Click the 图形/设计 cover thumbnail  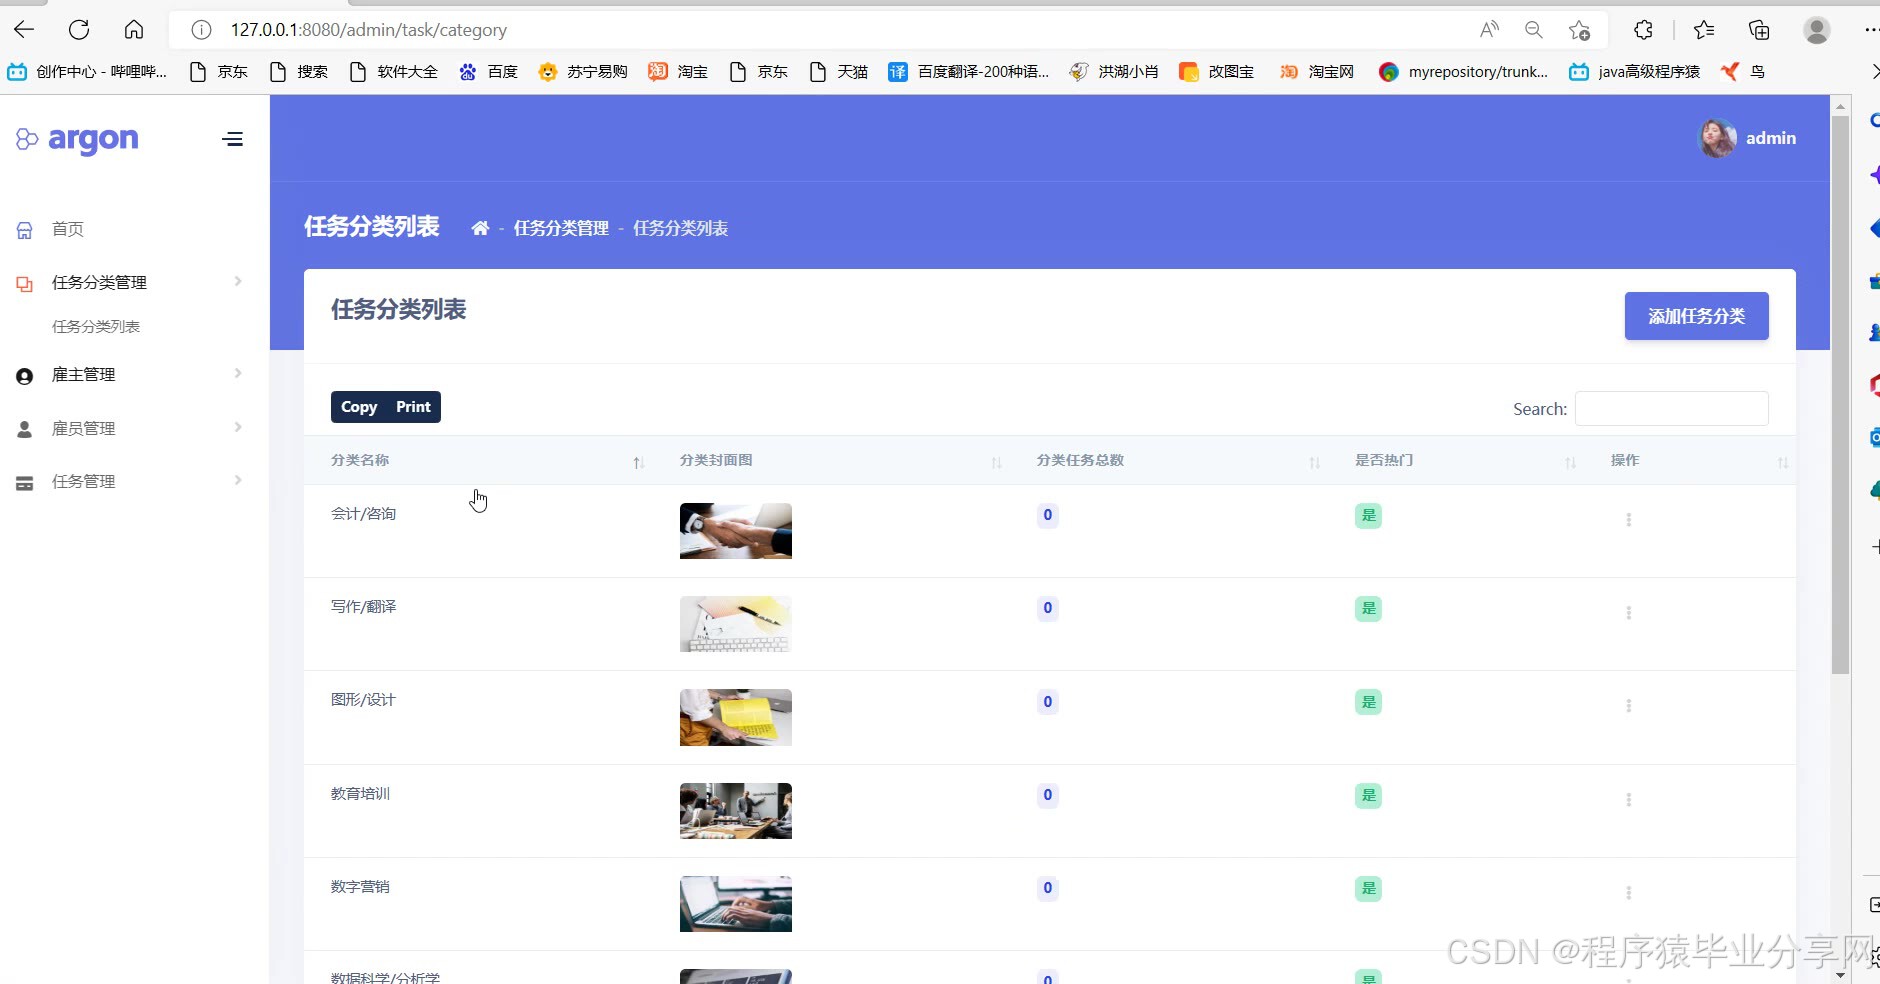click(736, 717)
